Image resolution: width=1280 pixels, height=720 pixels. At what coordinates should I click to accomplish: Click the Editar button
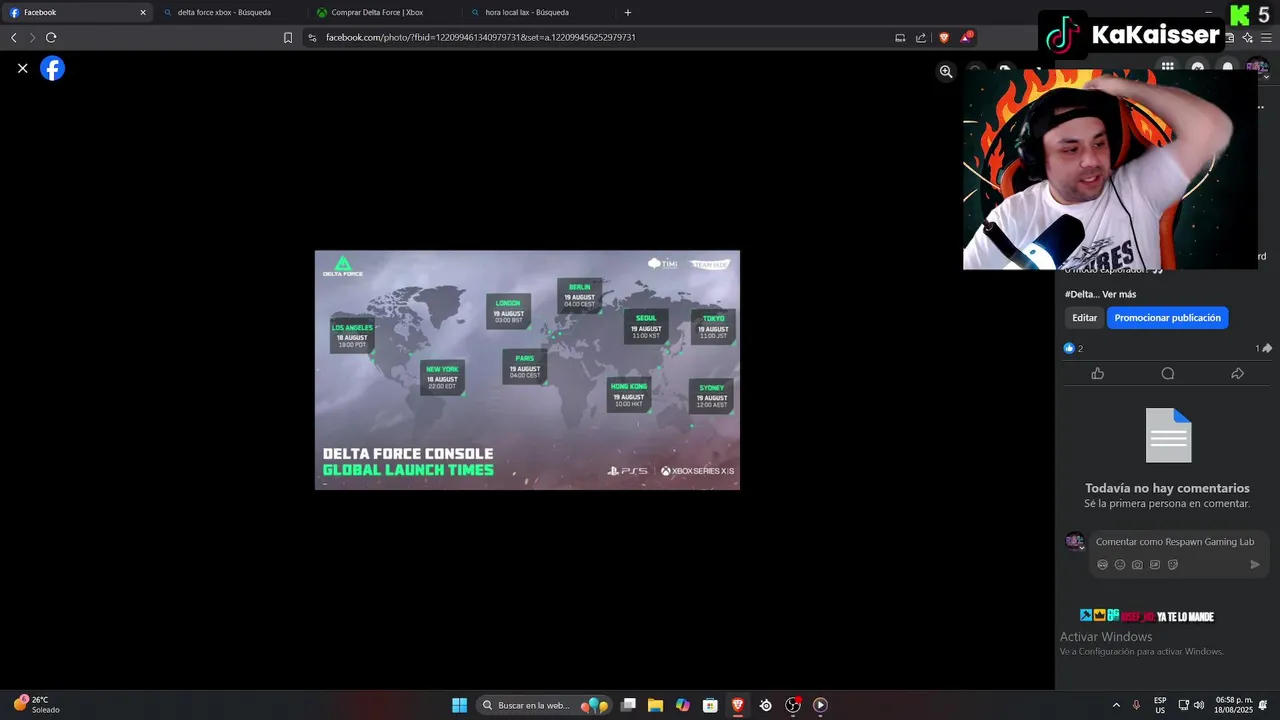[x=1085, y=318]
